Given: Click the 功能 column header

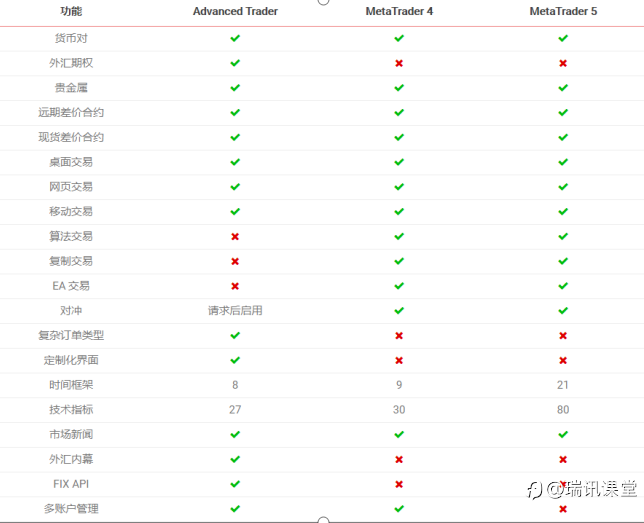Looking at the screenshot, I should point(71,12).
